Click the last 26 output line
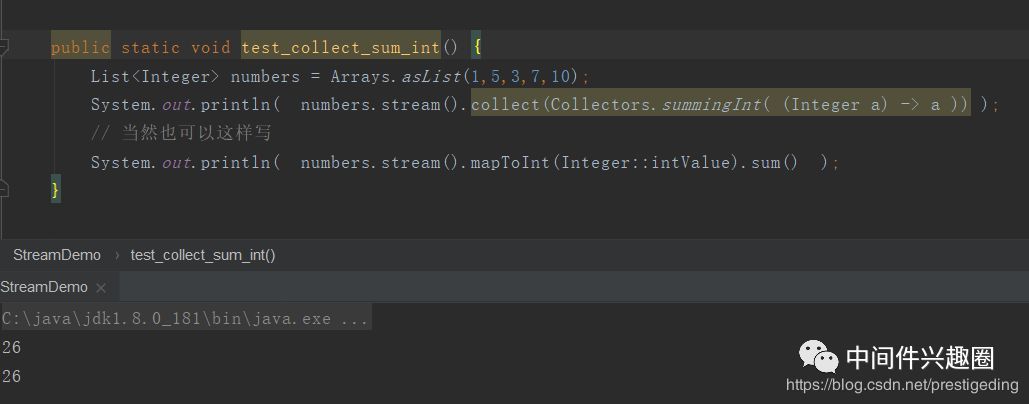Viewport: 1029px width, 404px height. (11, 376)
